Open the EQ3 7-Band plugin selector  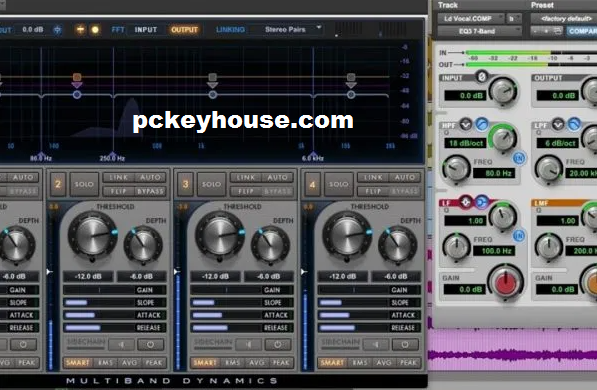click(x=479, y=31)
